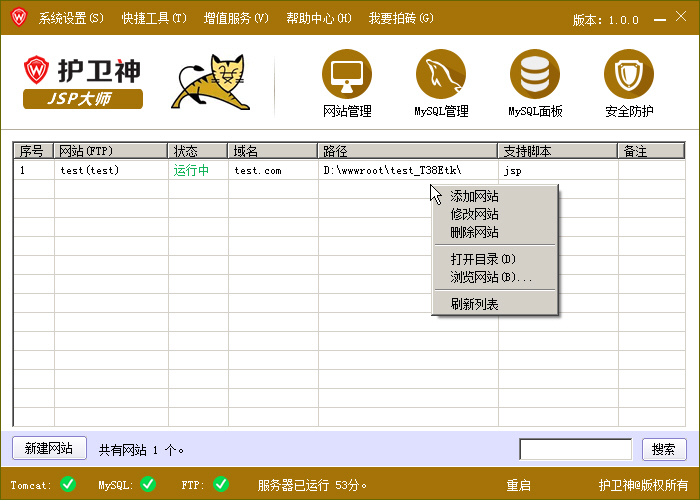Click the 域名 column header
The height and width of the screenshot is (500, 700).
(x=273, y=151)
